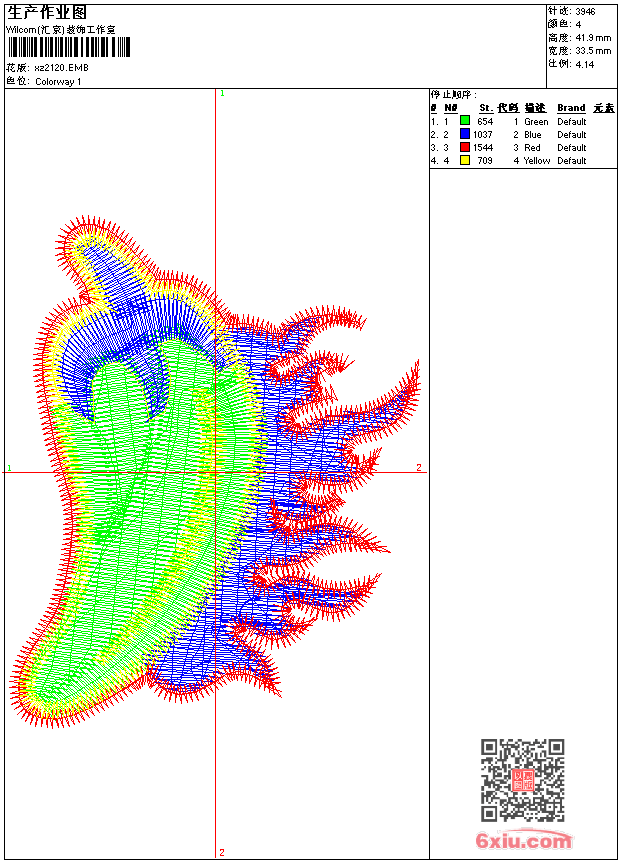This screenshot has width=620, height=860.
Task: Click the total stitch count 3946
Action: coord(585,11)
